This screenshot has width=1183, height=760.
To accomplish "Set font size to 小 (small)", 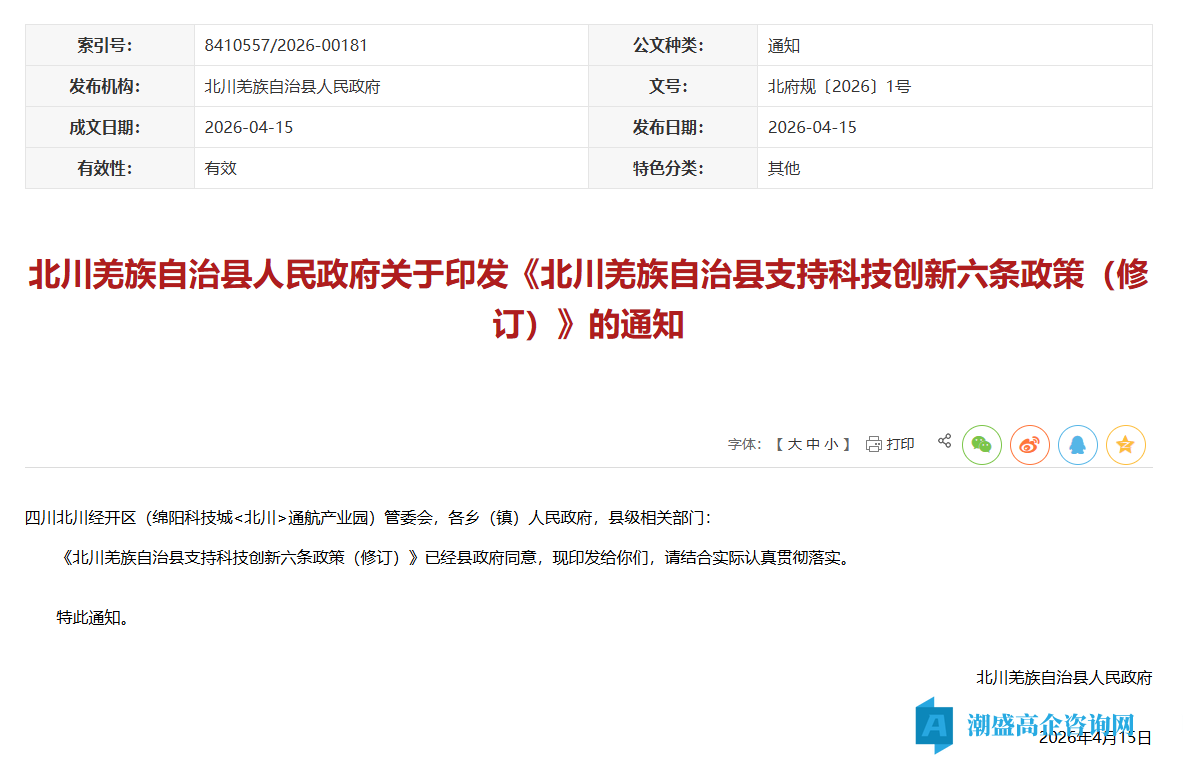I will coord(831,445).
